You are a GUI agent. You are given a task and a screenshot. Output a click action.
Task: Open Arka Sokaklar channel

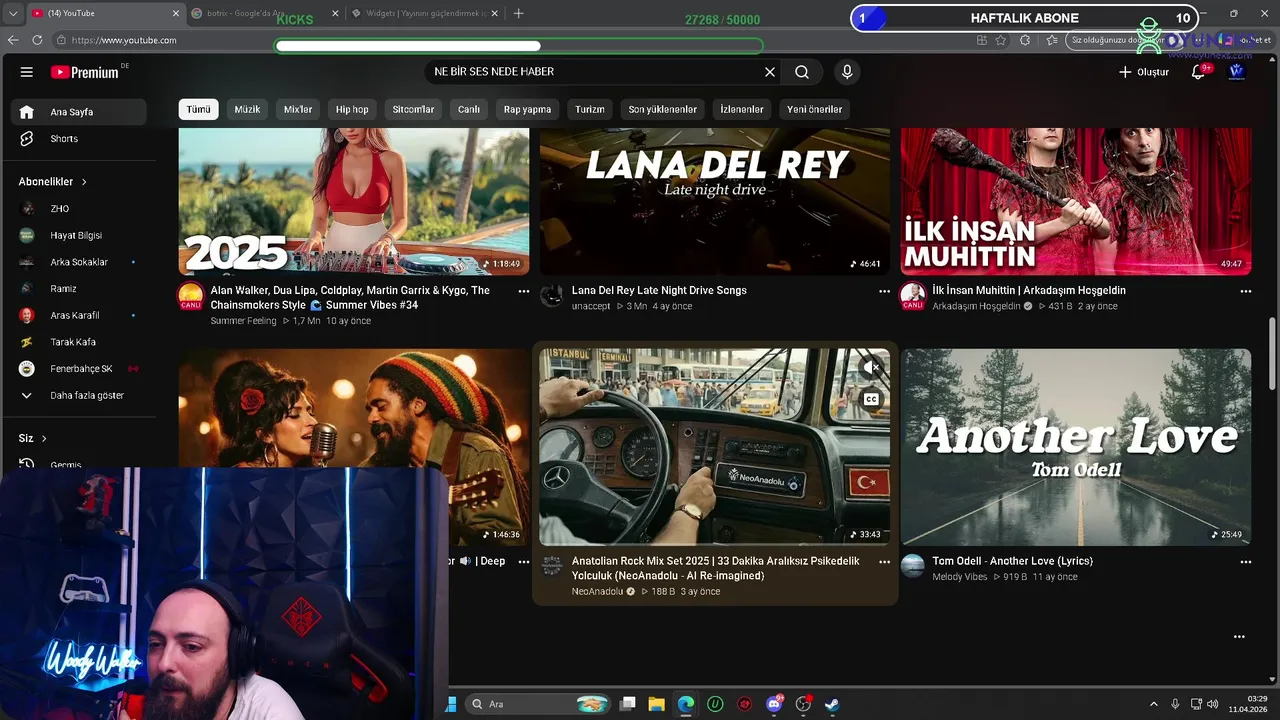click(x=79, y=262)
